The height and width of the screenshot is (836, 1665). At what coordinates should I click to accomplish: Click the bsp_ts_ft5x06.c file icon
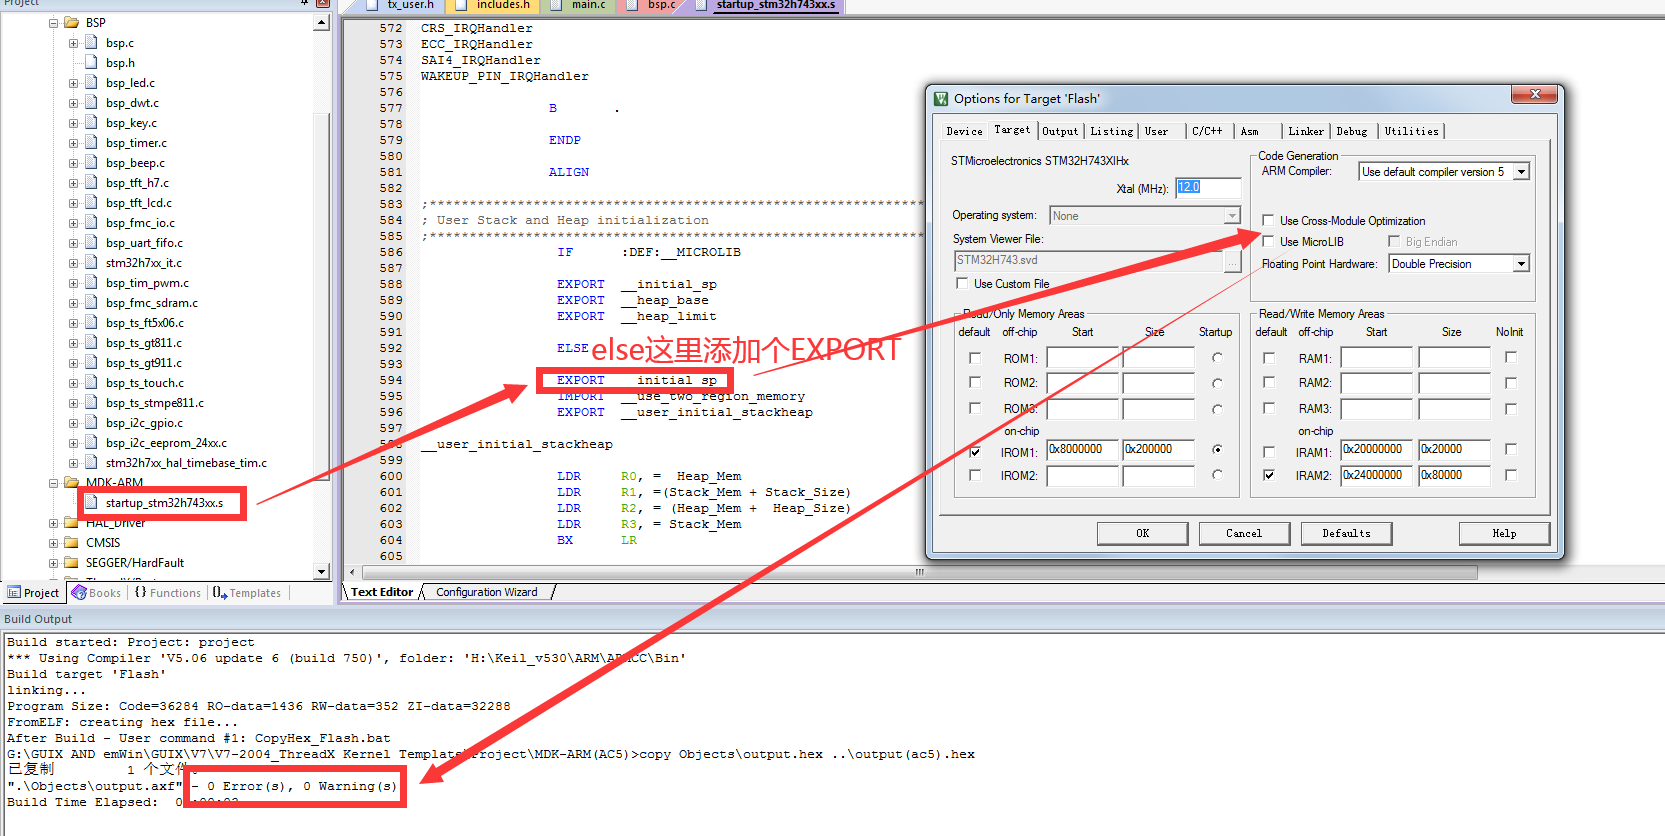pyautogui.click(x=91, y=323)
